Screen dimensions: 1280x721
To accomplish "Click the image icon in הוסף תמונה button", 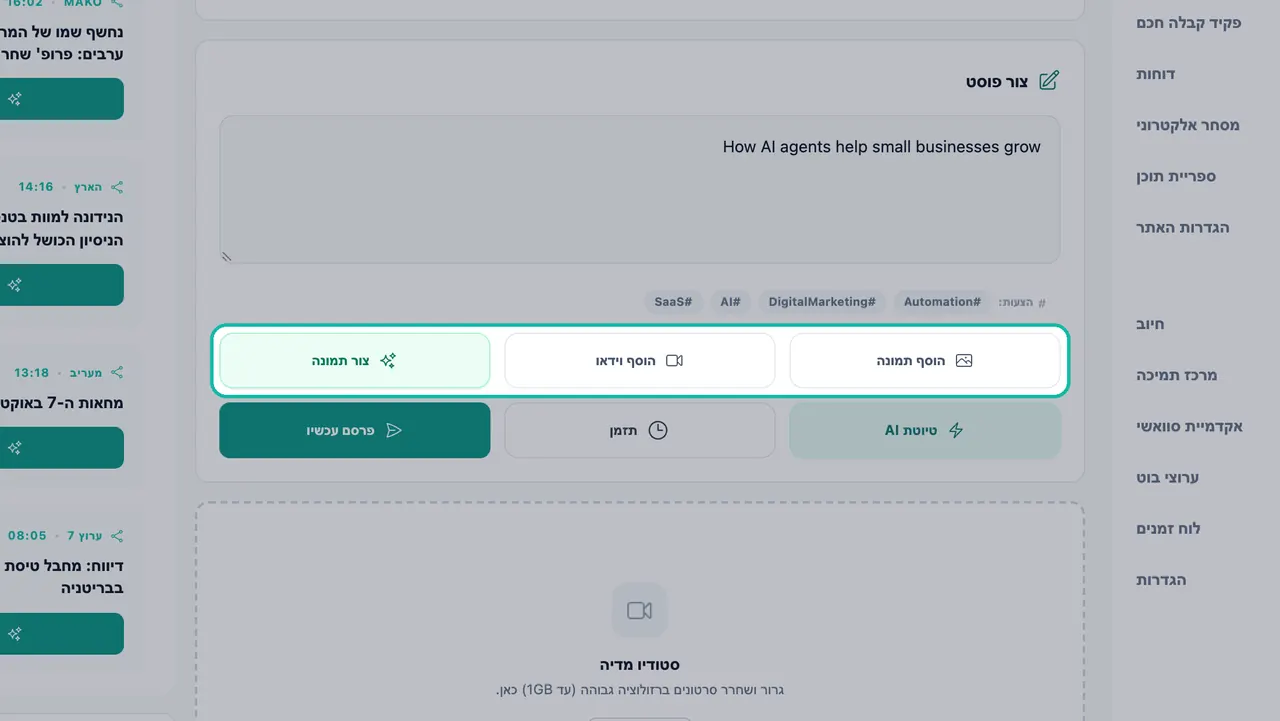I will (964, 361).
